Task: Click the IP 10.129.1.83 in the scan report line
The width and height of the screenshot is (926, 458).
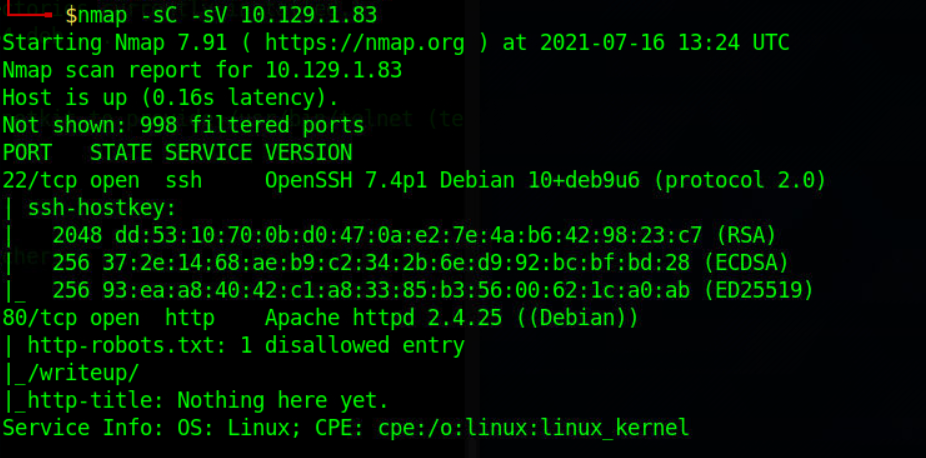Action: [334, 70]
